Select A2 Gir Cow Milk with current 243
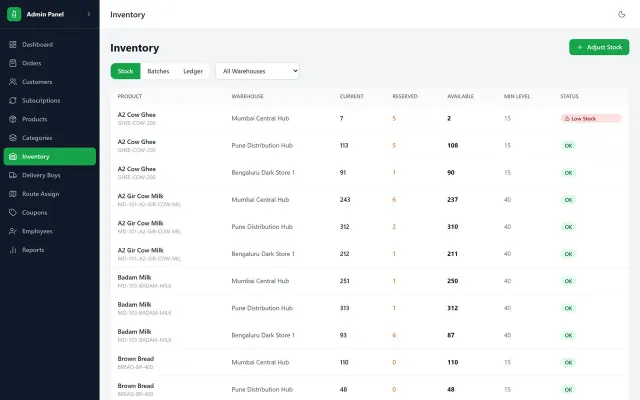The height and width of the screenshot is (400, 640). pos(369,200)
